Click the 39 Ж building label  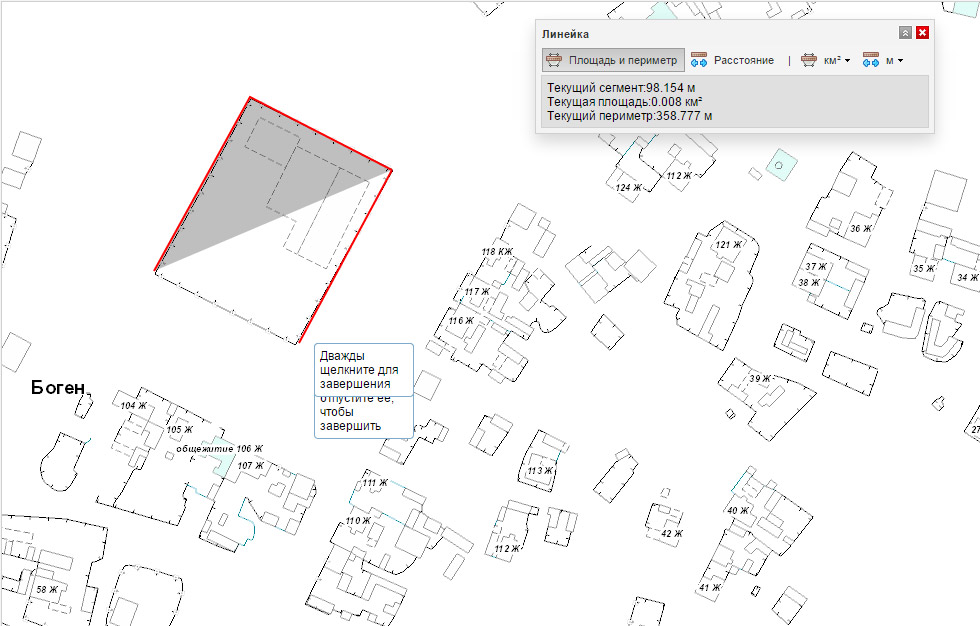[x=760, y=379]
